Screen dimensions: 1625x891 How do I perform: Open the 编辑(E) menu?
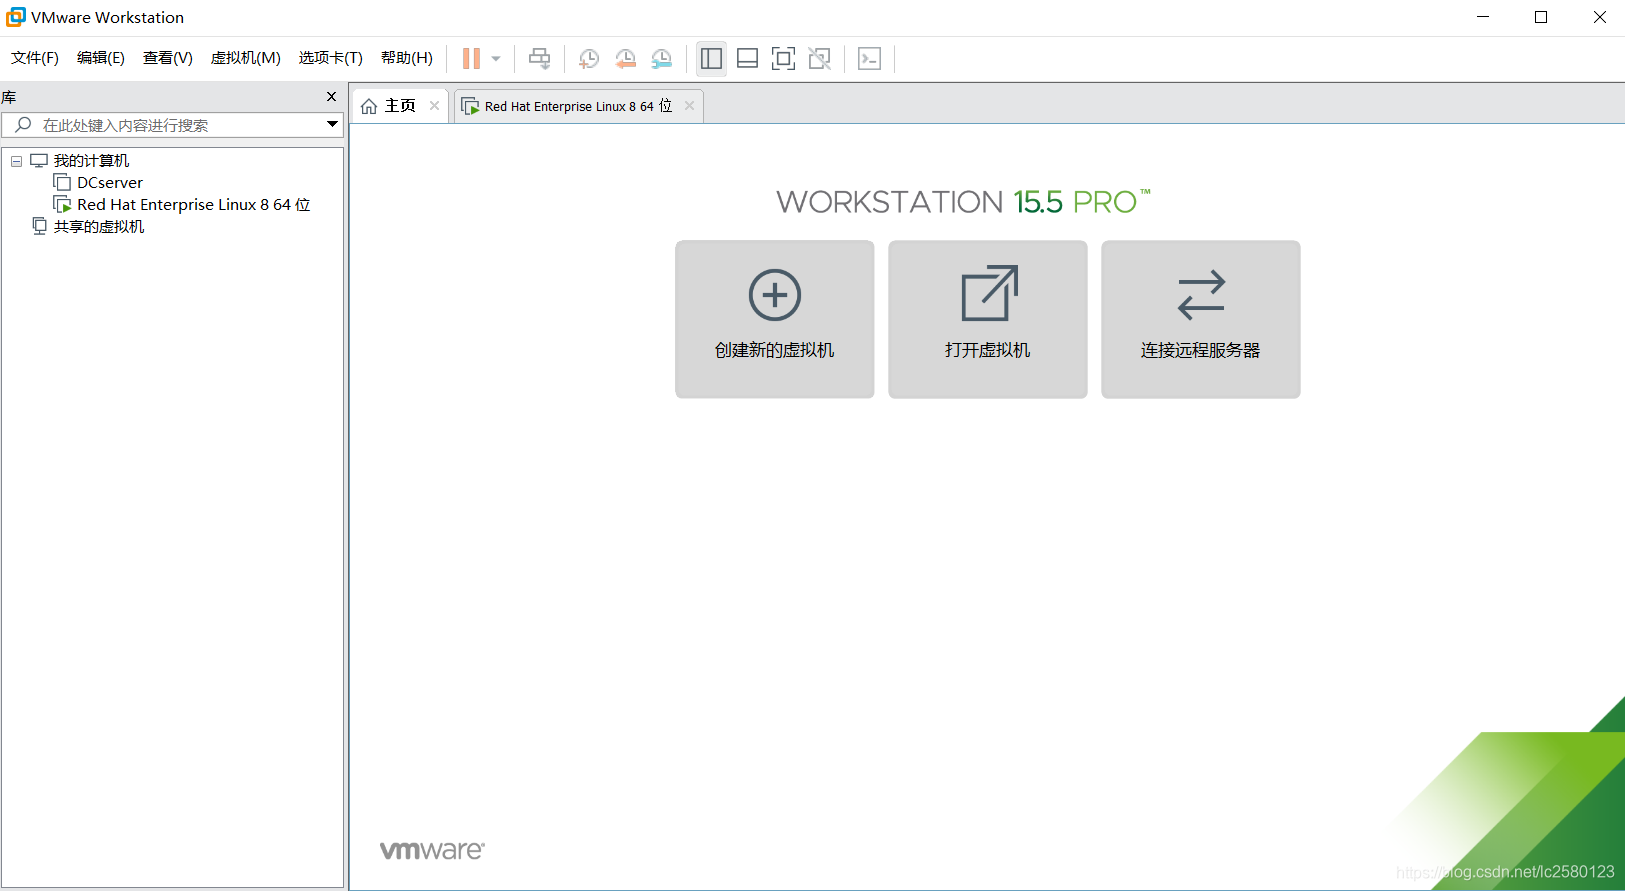pyautogui.click(x=101, y=58)
